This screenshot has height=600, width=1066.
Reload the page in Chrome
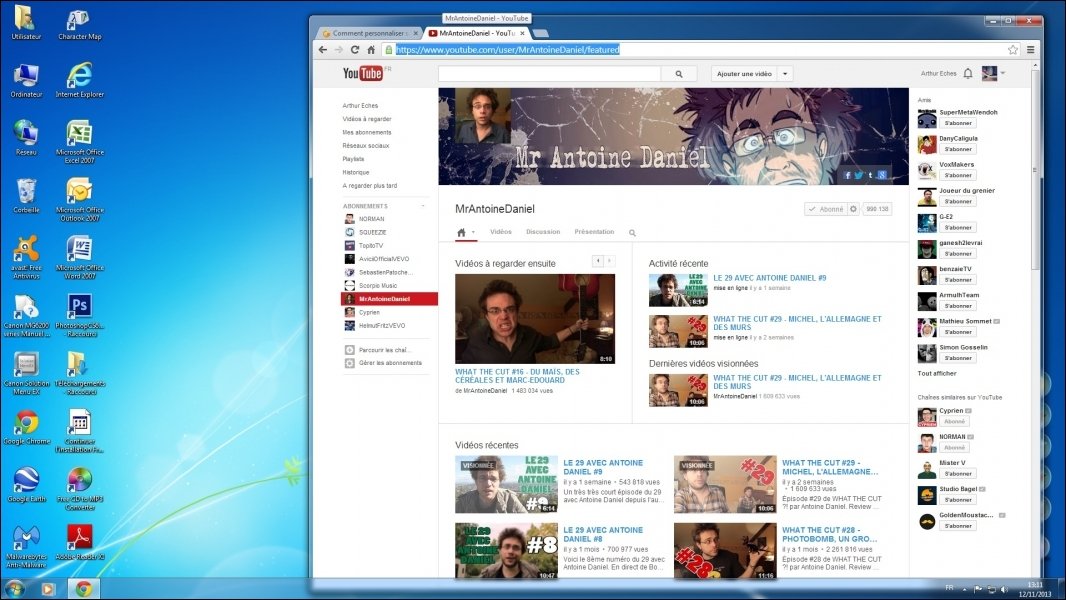pos(355,50)
